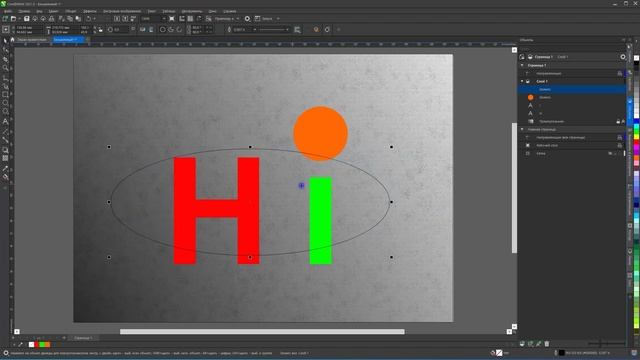Click the Mirror horizontally icon in property bar
Screen dimensions: 640x360
point(142,29)
